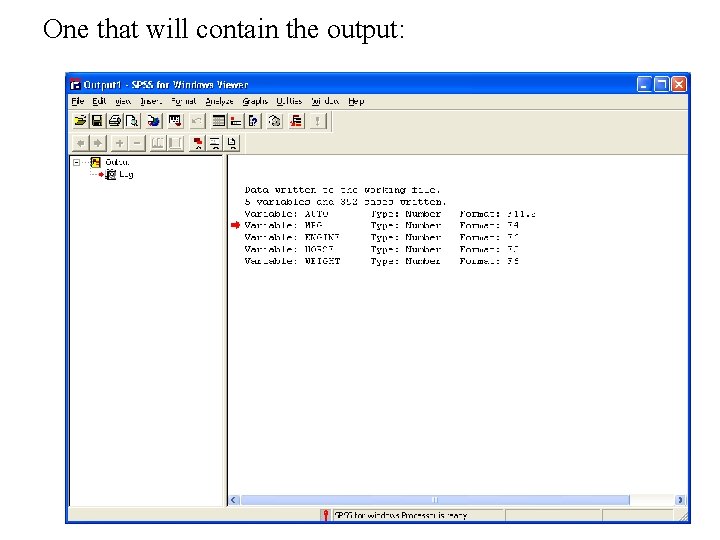Click the Insert Text toolbar icon

(231, 143)
